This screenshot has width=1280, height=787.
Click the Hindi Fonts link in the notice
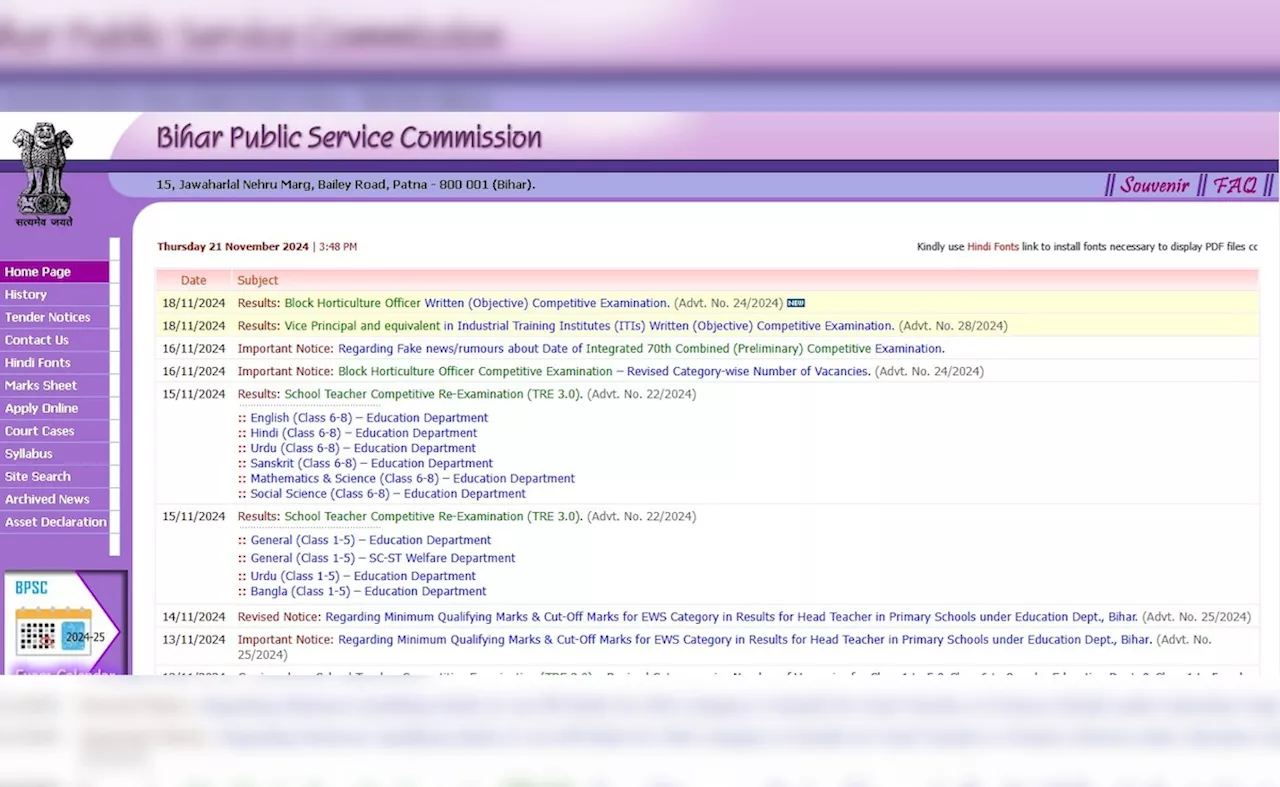[x=993, y=247]
